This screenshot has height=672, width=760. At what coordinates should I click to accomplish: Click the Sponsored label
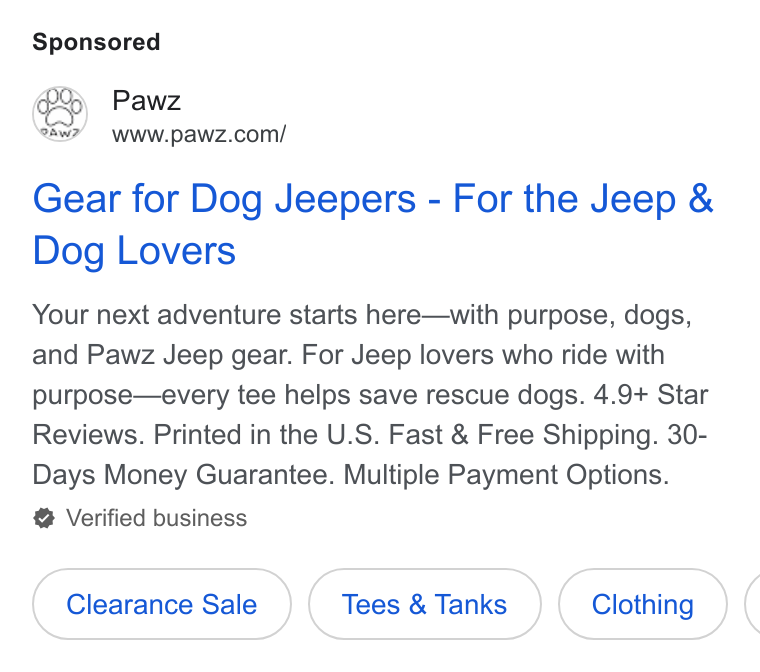click(x=96, y=42)
